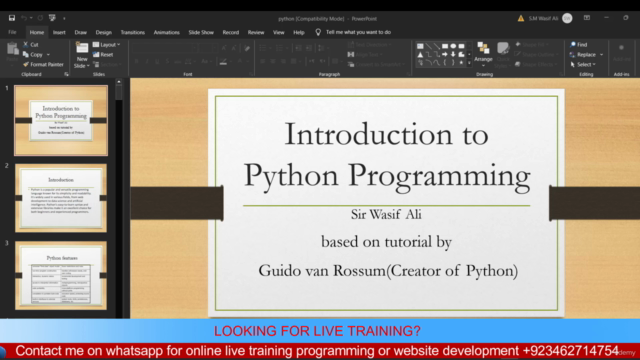The image size is (640, 360).
Task: Switch to the Transitions tab
Action: (133, 32)
